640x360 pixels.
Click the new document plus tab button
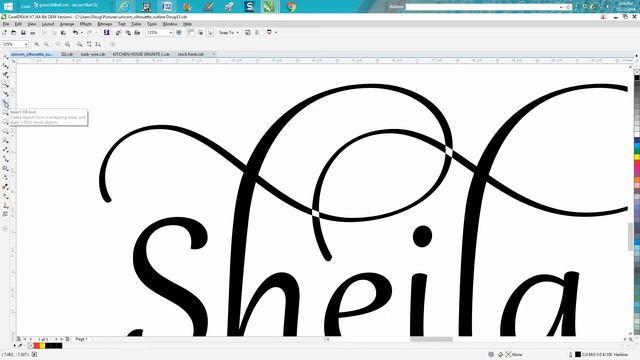click(x=213, y=54)
